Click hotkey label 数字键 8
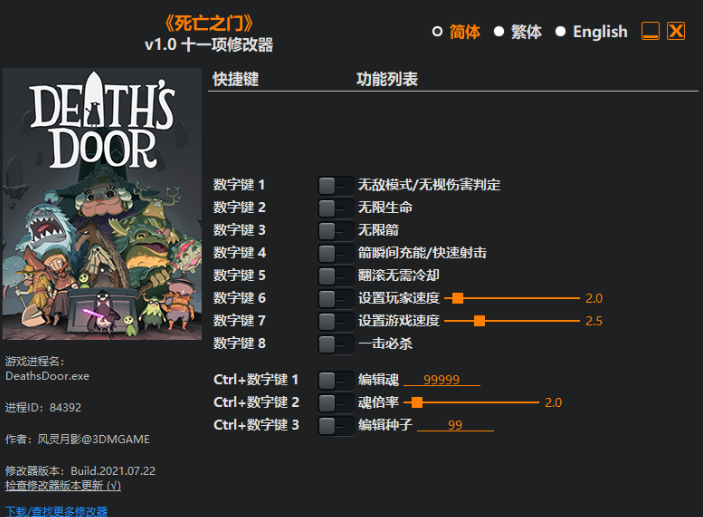703x517 pixels. (x=239, y=343)
